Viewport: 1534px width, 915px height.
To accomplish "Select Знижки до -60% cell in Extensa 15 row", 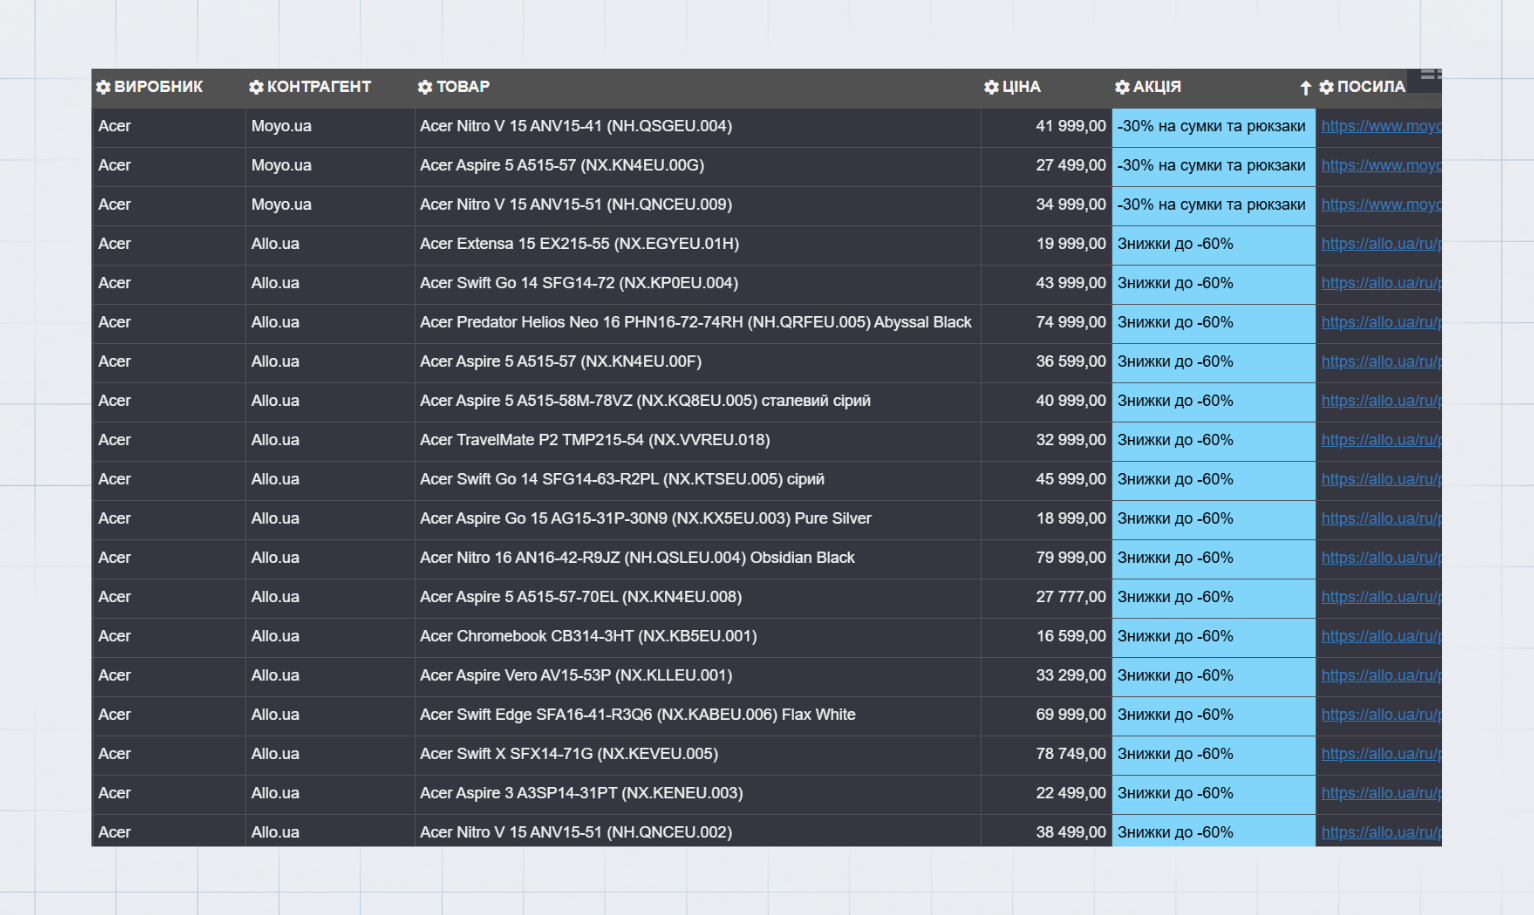I will pos(1213,244).
